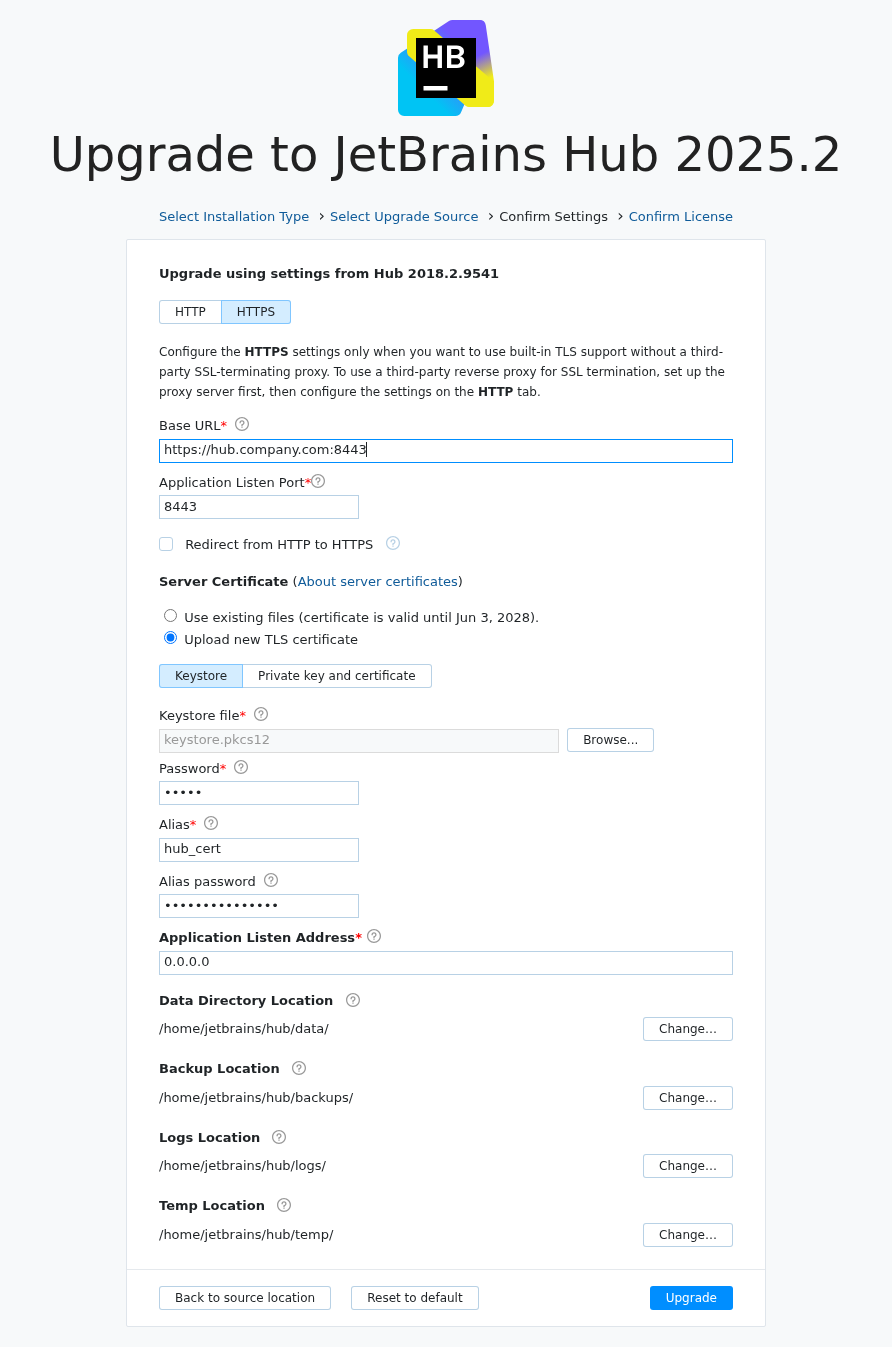Open help icon beside Keystore file
The image size is (892, 1347).
pyautogui.click(x=260, y=714)
